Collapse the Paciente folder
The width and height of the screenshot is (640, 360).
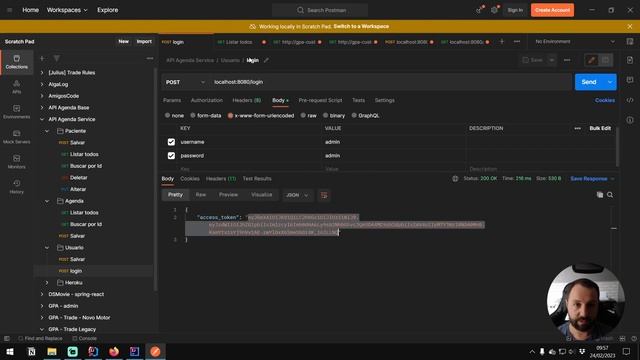pyautogui.click(x=47, y=131)
